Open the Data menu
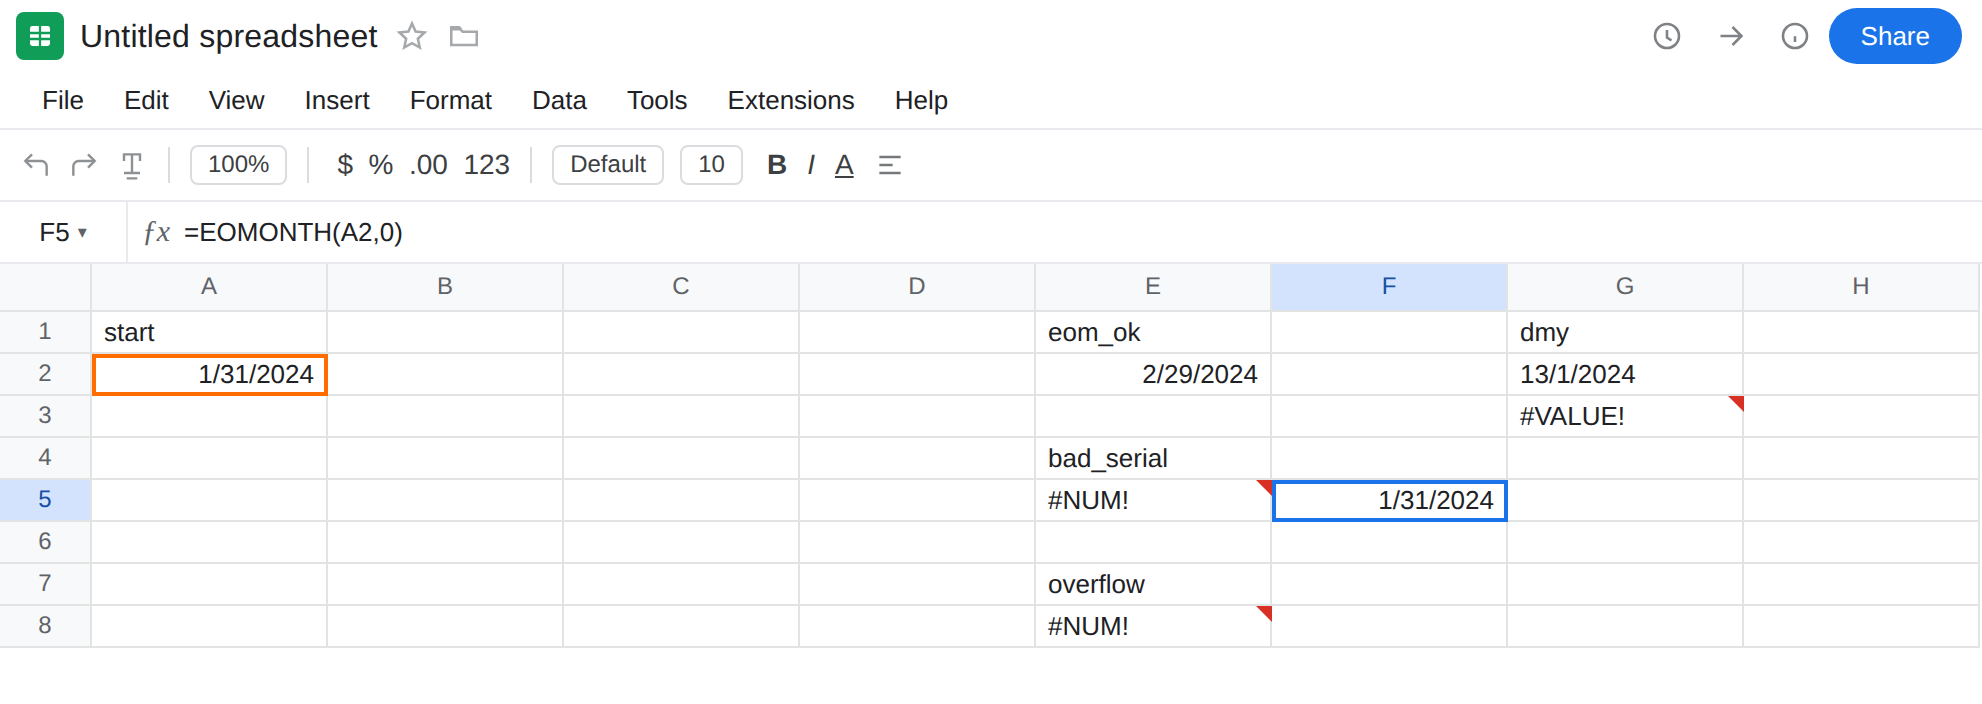The image size is (1982, 704). pos(559,100)
